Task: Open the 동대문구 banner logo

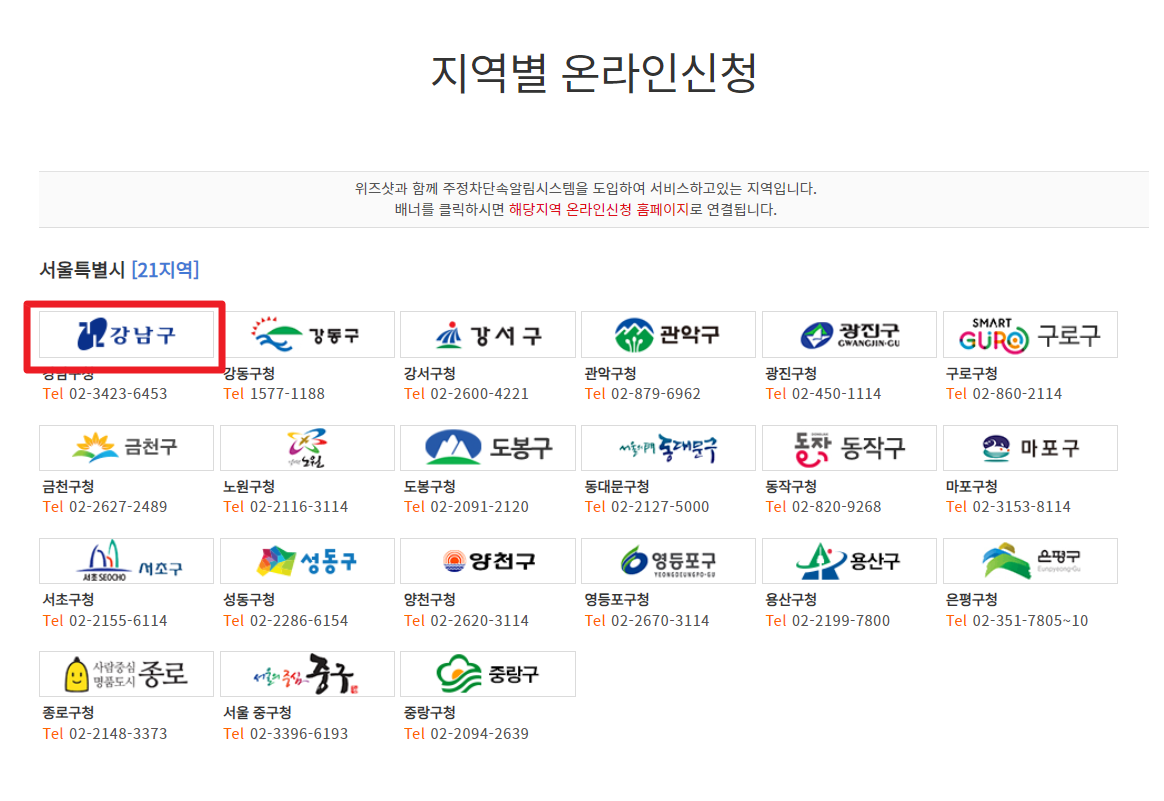Action: pos(668,448)
